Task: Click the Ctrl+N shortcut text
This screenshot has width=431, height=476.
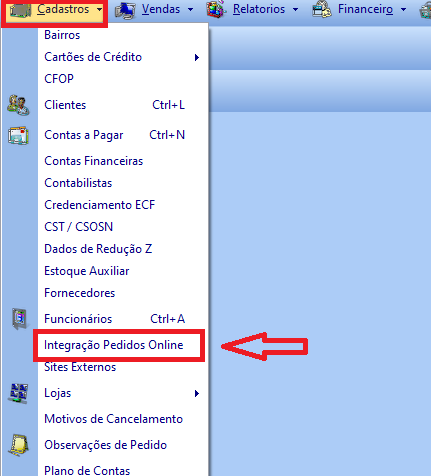Action: [167, 135]
